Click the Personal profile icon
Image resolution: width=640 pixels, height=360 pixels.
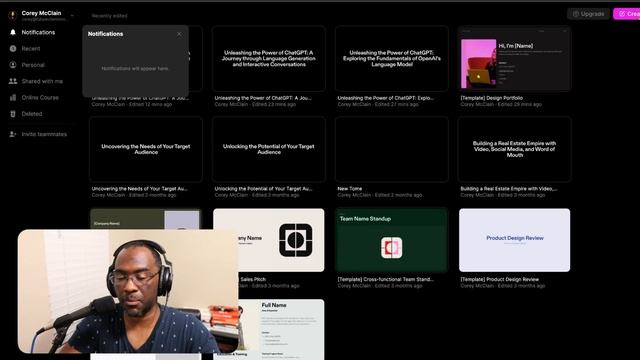coord(13,65)
